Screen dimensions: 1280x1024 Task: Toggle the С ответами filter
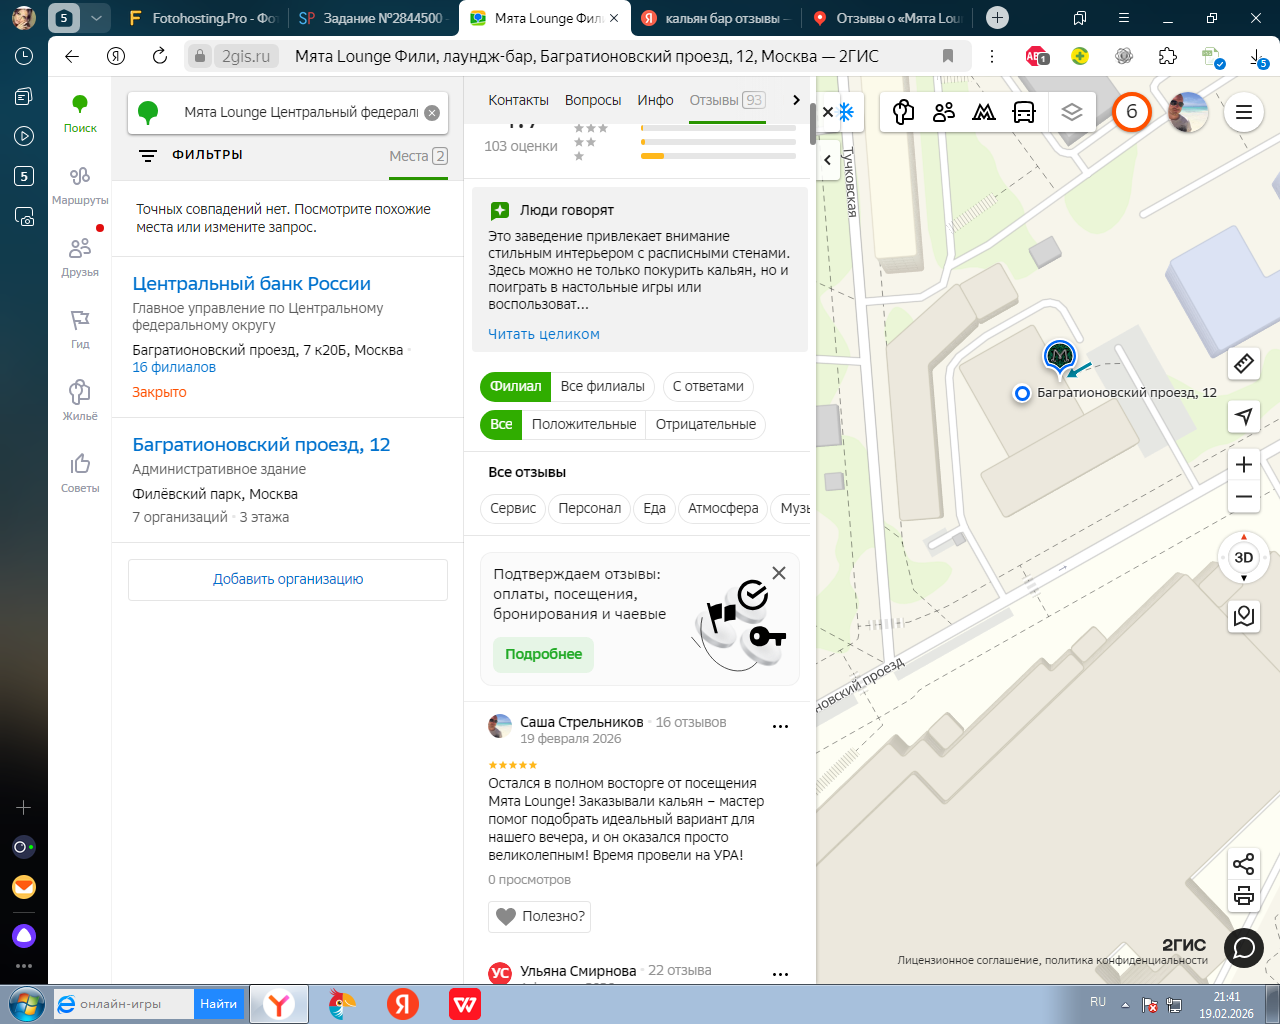708,387
